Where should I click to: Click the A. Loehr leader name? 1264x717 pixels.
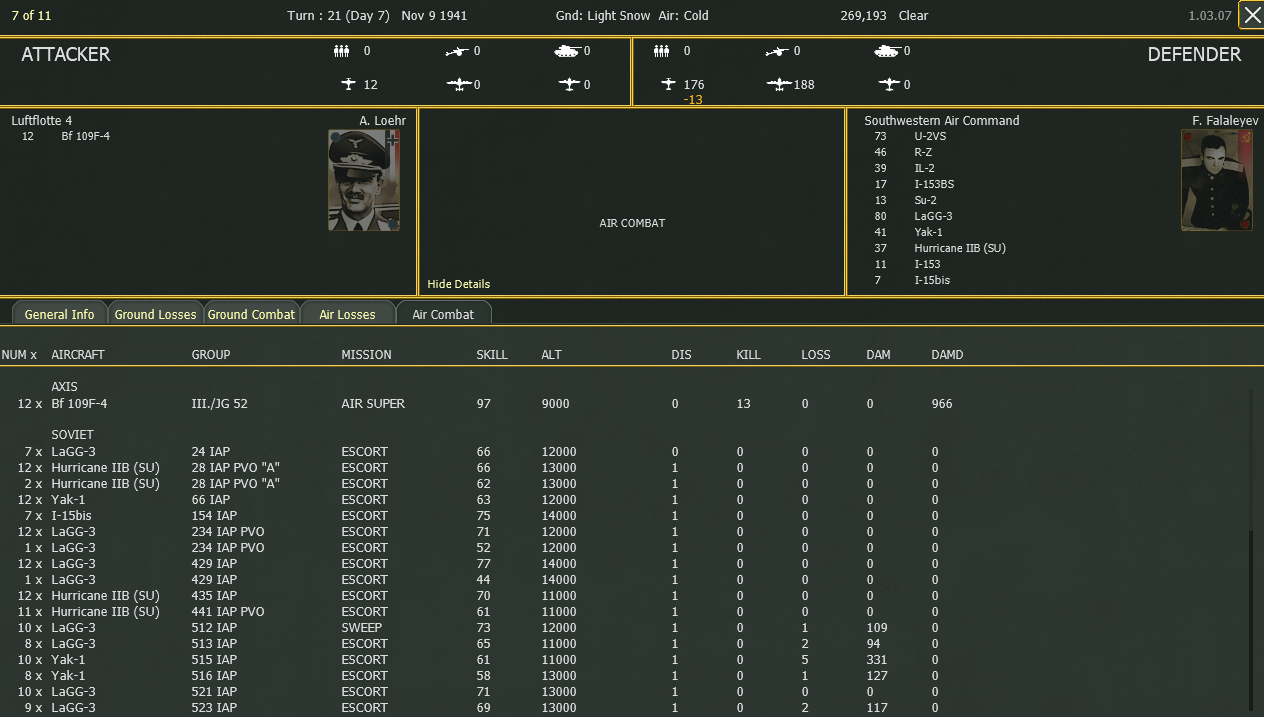pos(382,121)
